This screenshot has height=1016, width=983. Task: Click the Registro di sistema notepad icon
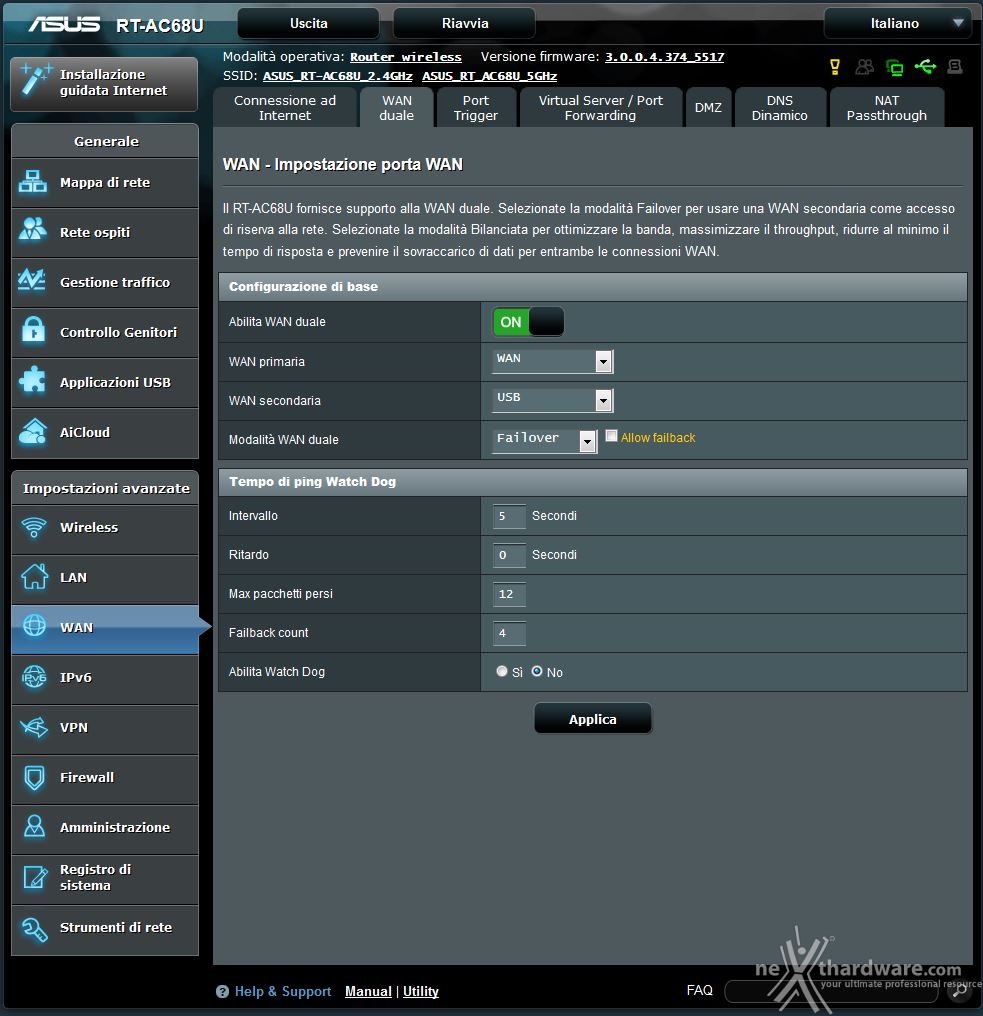[x=35, y=877]
